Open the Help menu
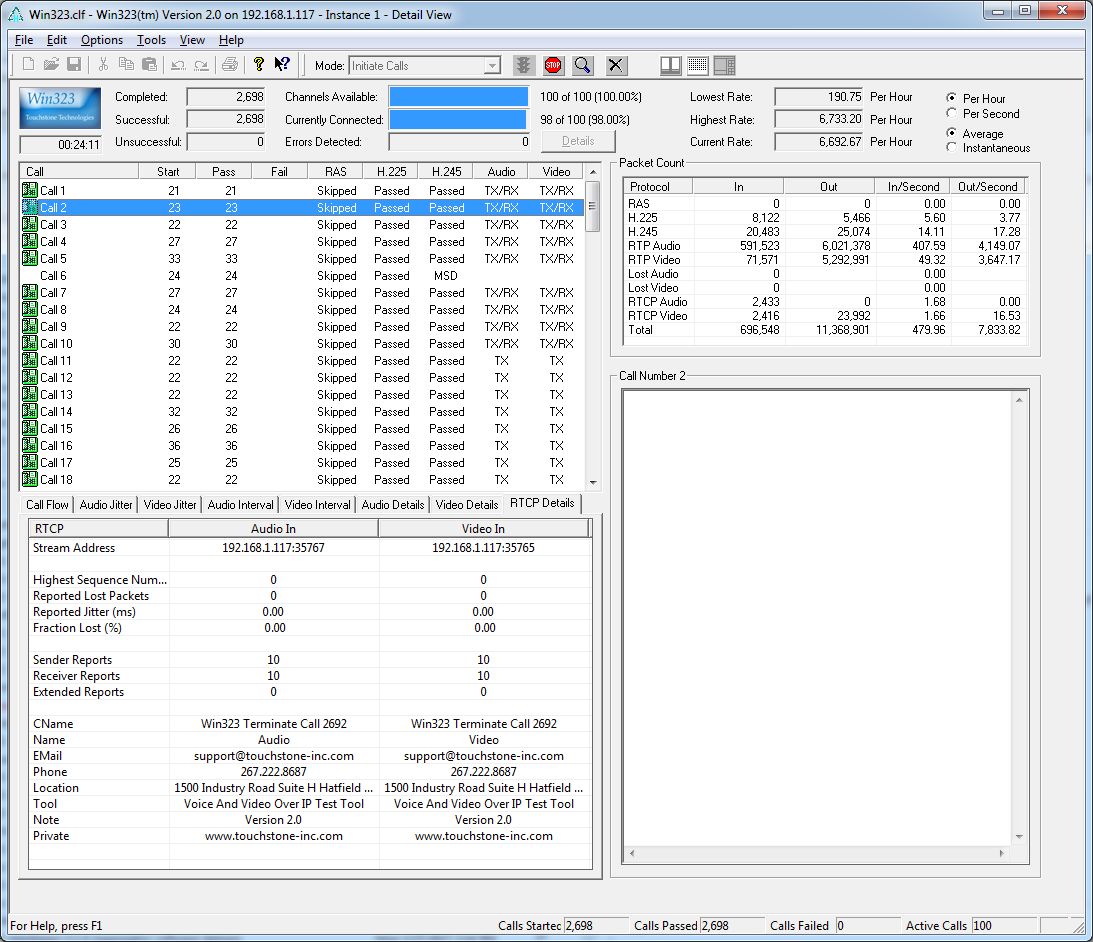 pos(231,40)
